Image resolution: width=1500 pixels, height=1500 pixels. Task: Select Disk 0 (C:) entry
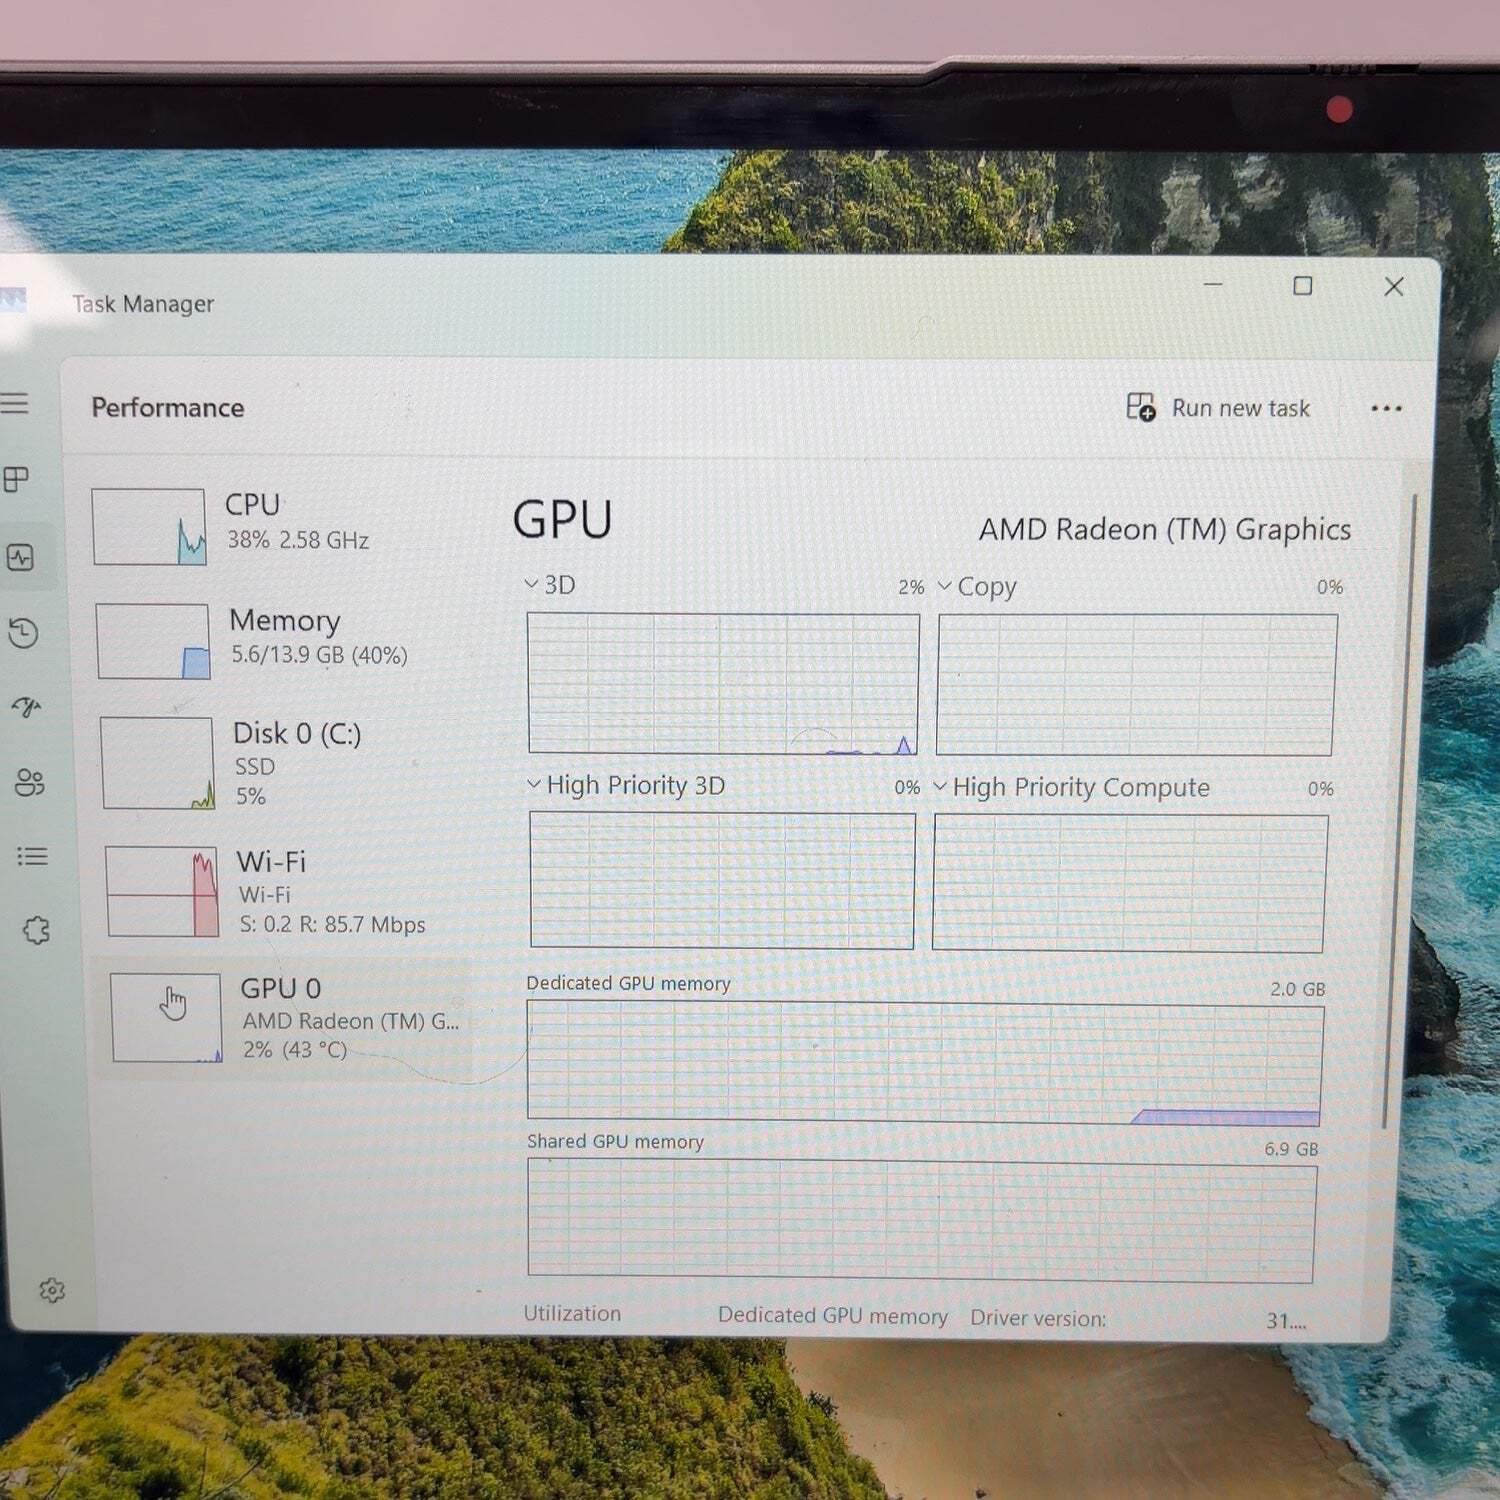point(282,763)
